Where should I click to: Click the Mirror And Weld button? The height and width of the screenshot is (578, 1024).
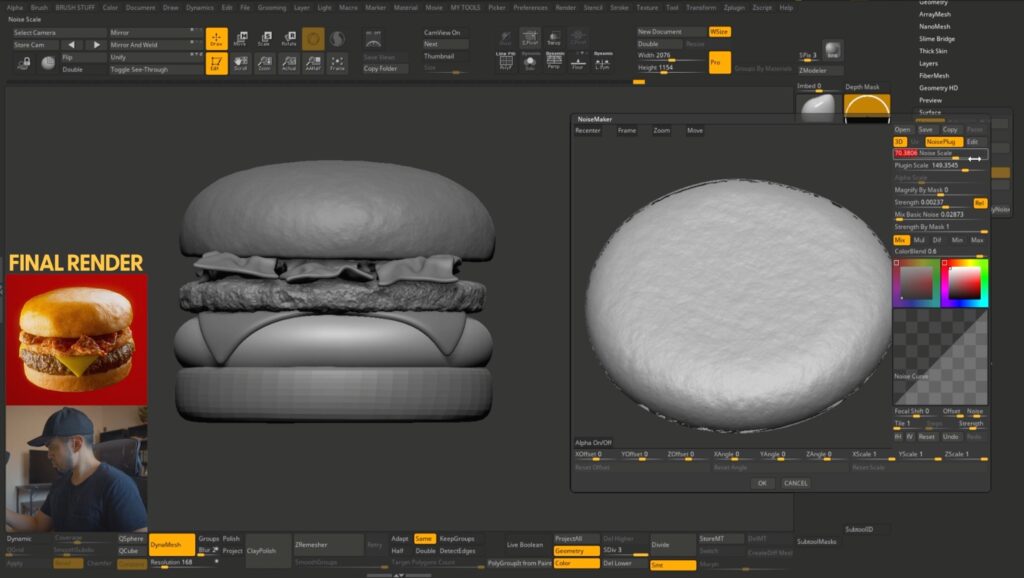(x=155, y=45)
